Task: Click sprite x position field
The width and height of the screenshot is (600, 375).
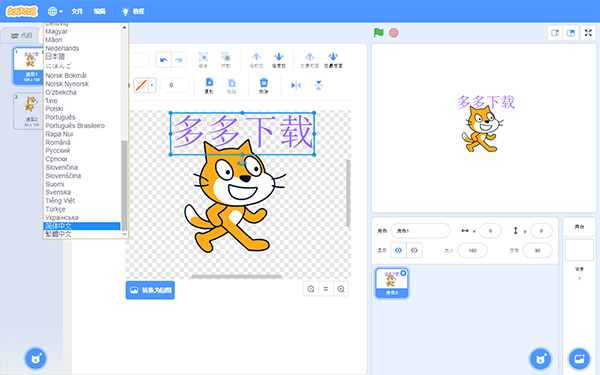Action: coord(490,231)
